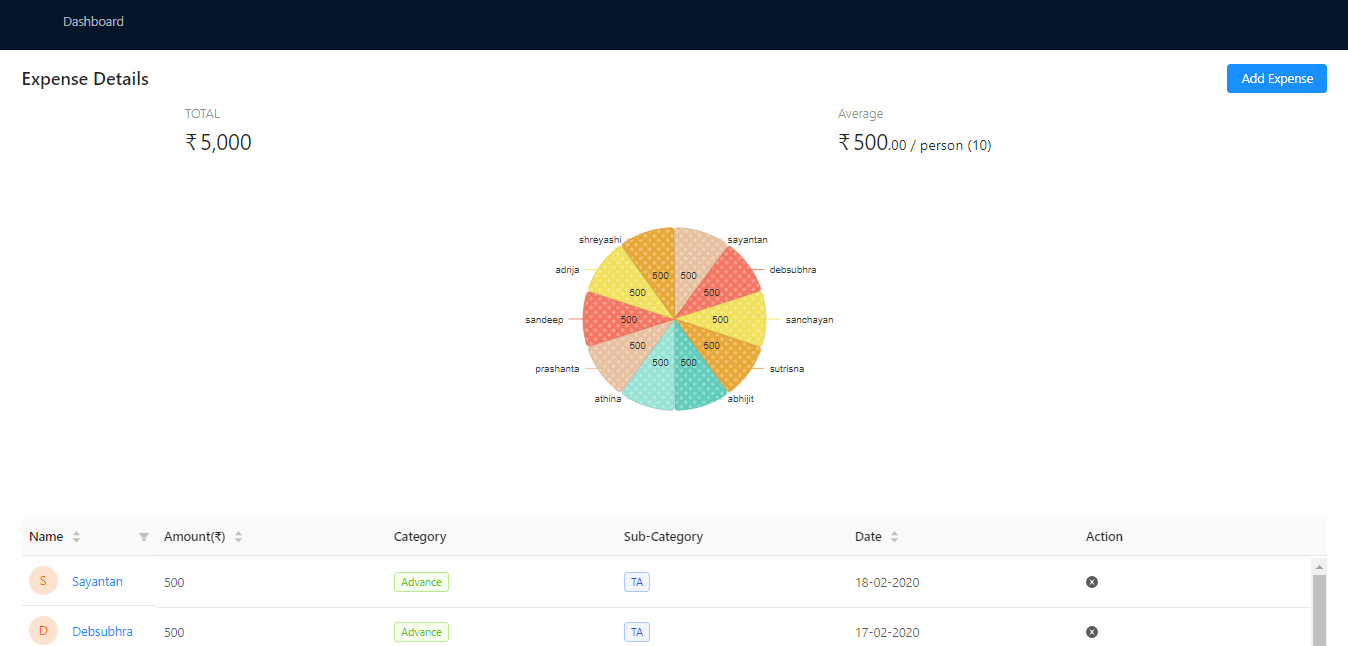This screenshot has height=646, width=1348.
Task: Click Advance tag in Sayantan row
Action: point(421,582)
